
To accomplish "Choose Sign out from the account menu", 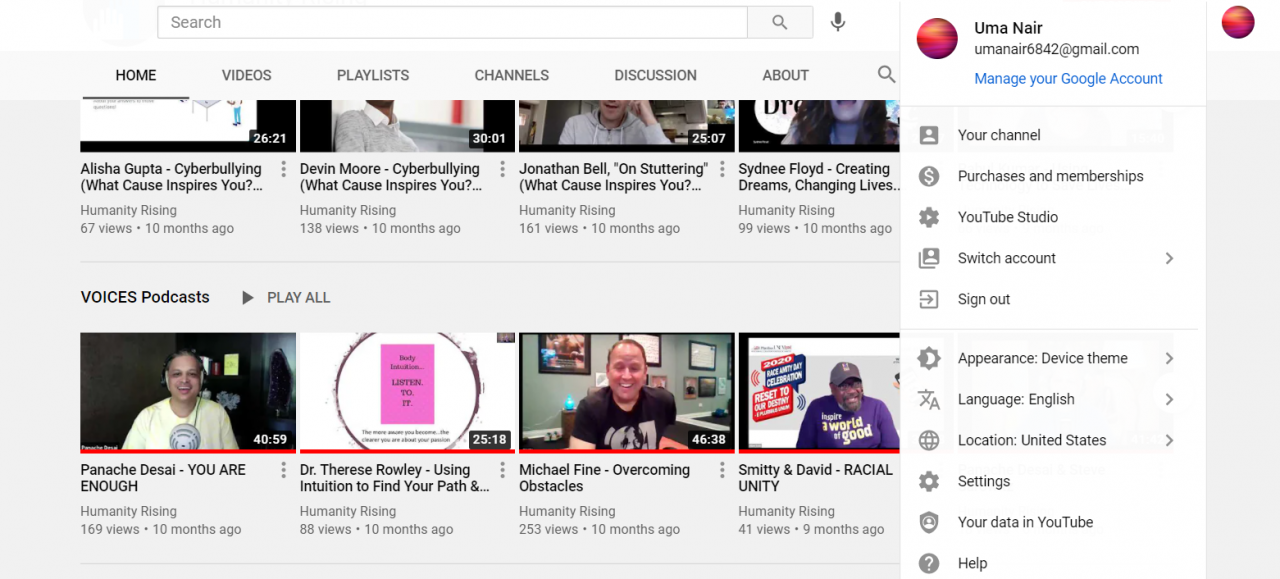I will [1053, 299].
